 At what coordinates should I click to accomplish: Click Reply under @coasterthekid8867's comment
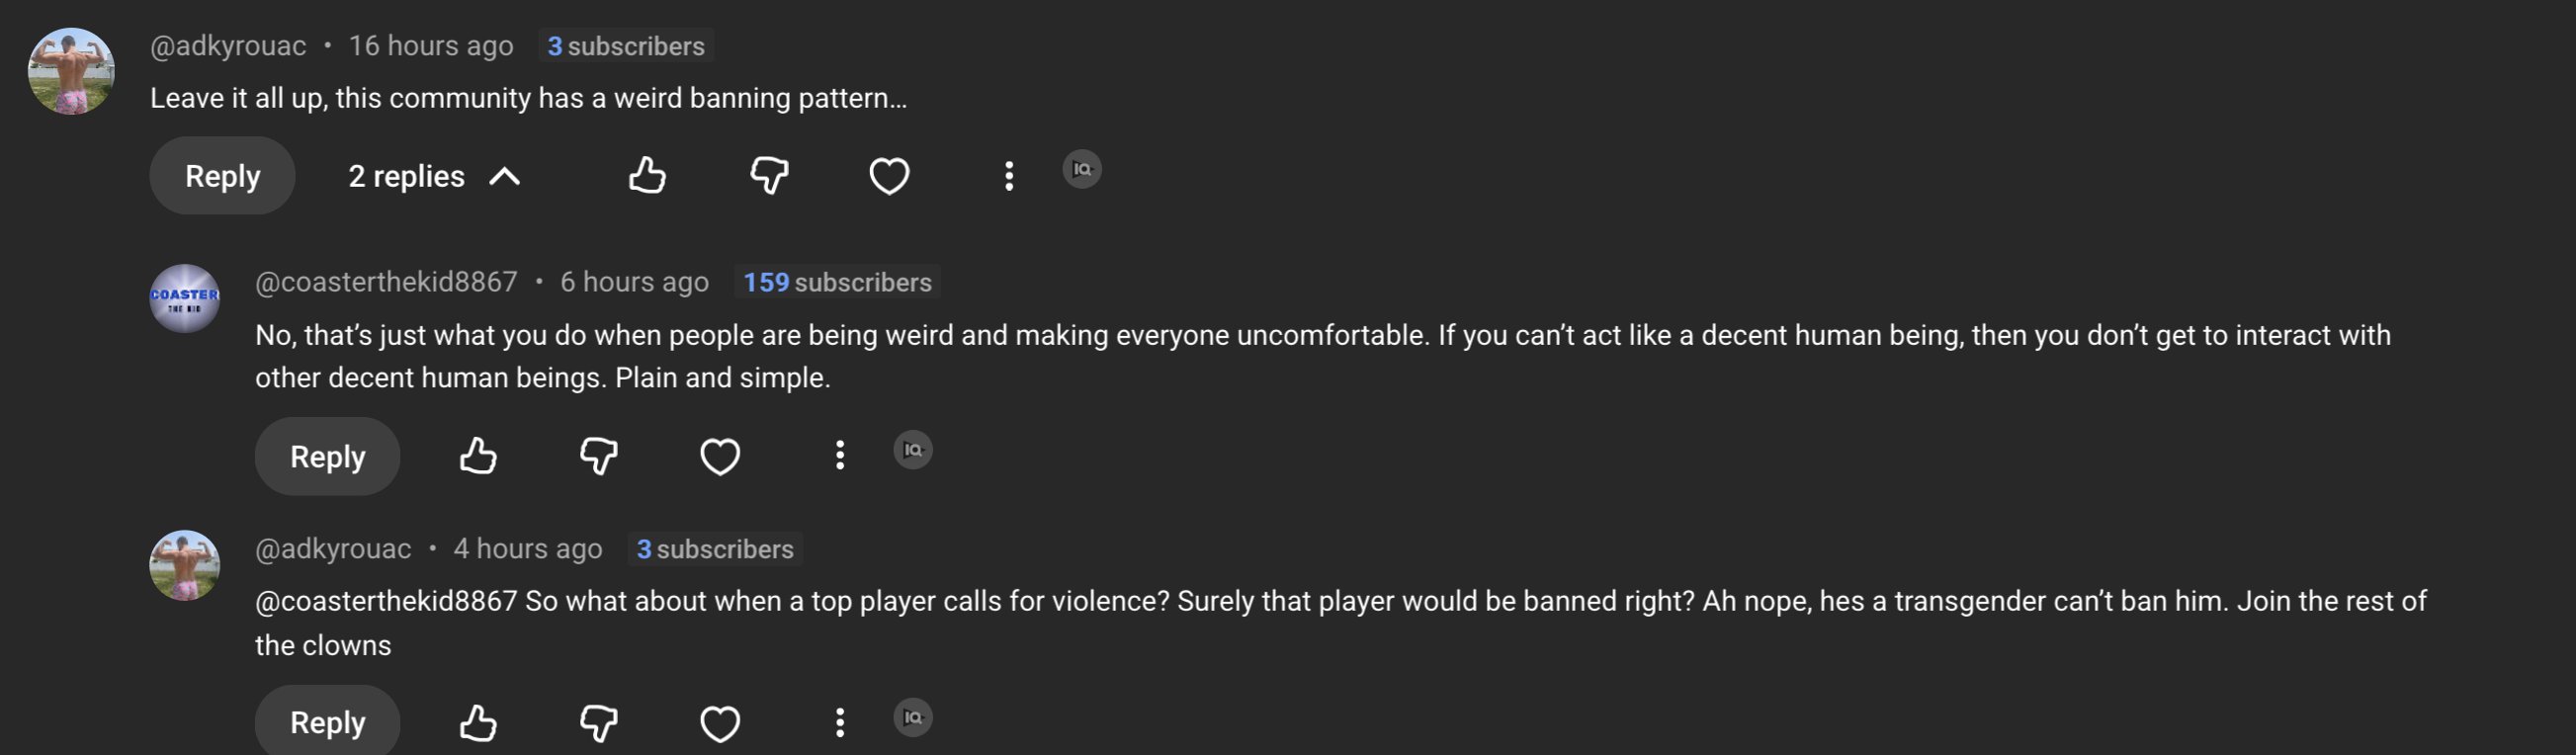(327, 456)
